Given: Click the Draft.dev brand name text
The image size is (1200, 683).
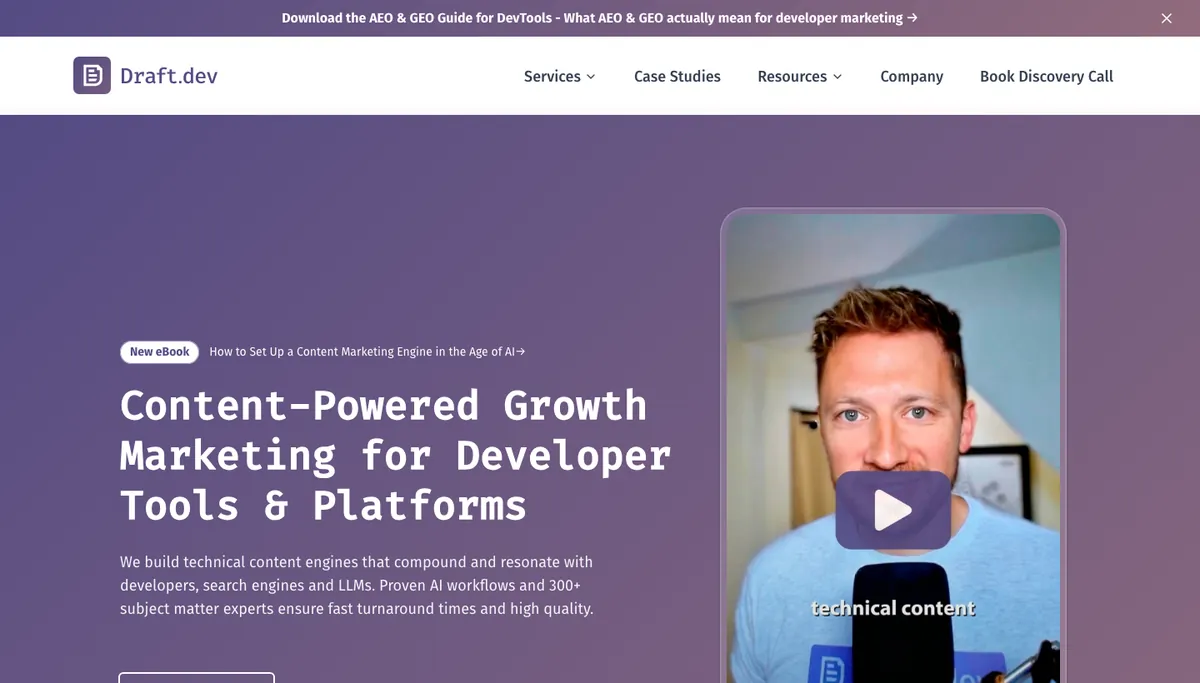Looking at the screenshot, I should [169, 76].
